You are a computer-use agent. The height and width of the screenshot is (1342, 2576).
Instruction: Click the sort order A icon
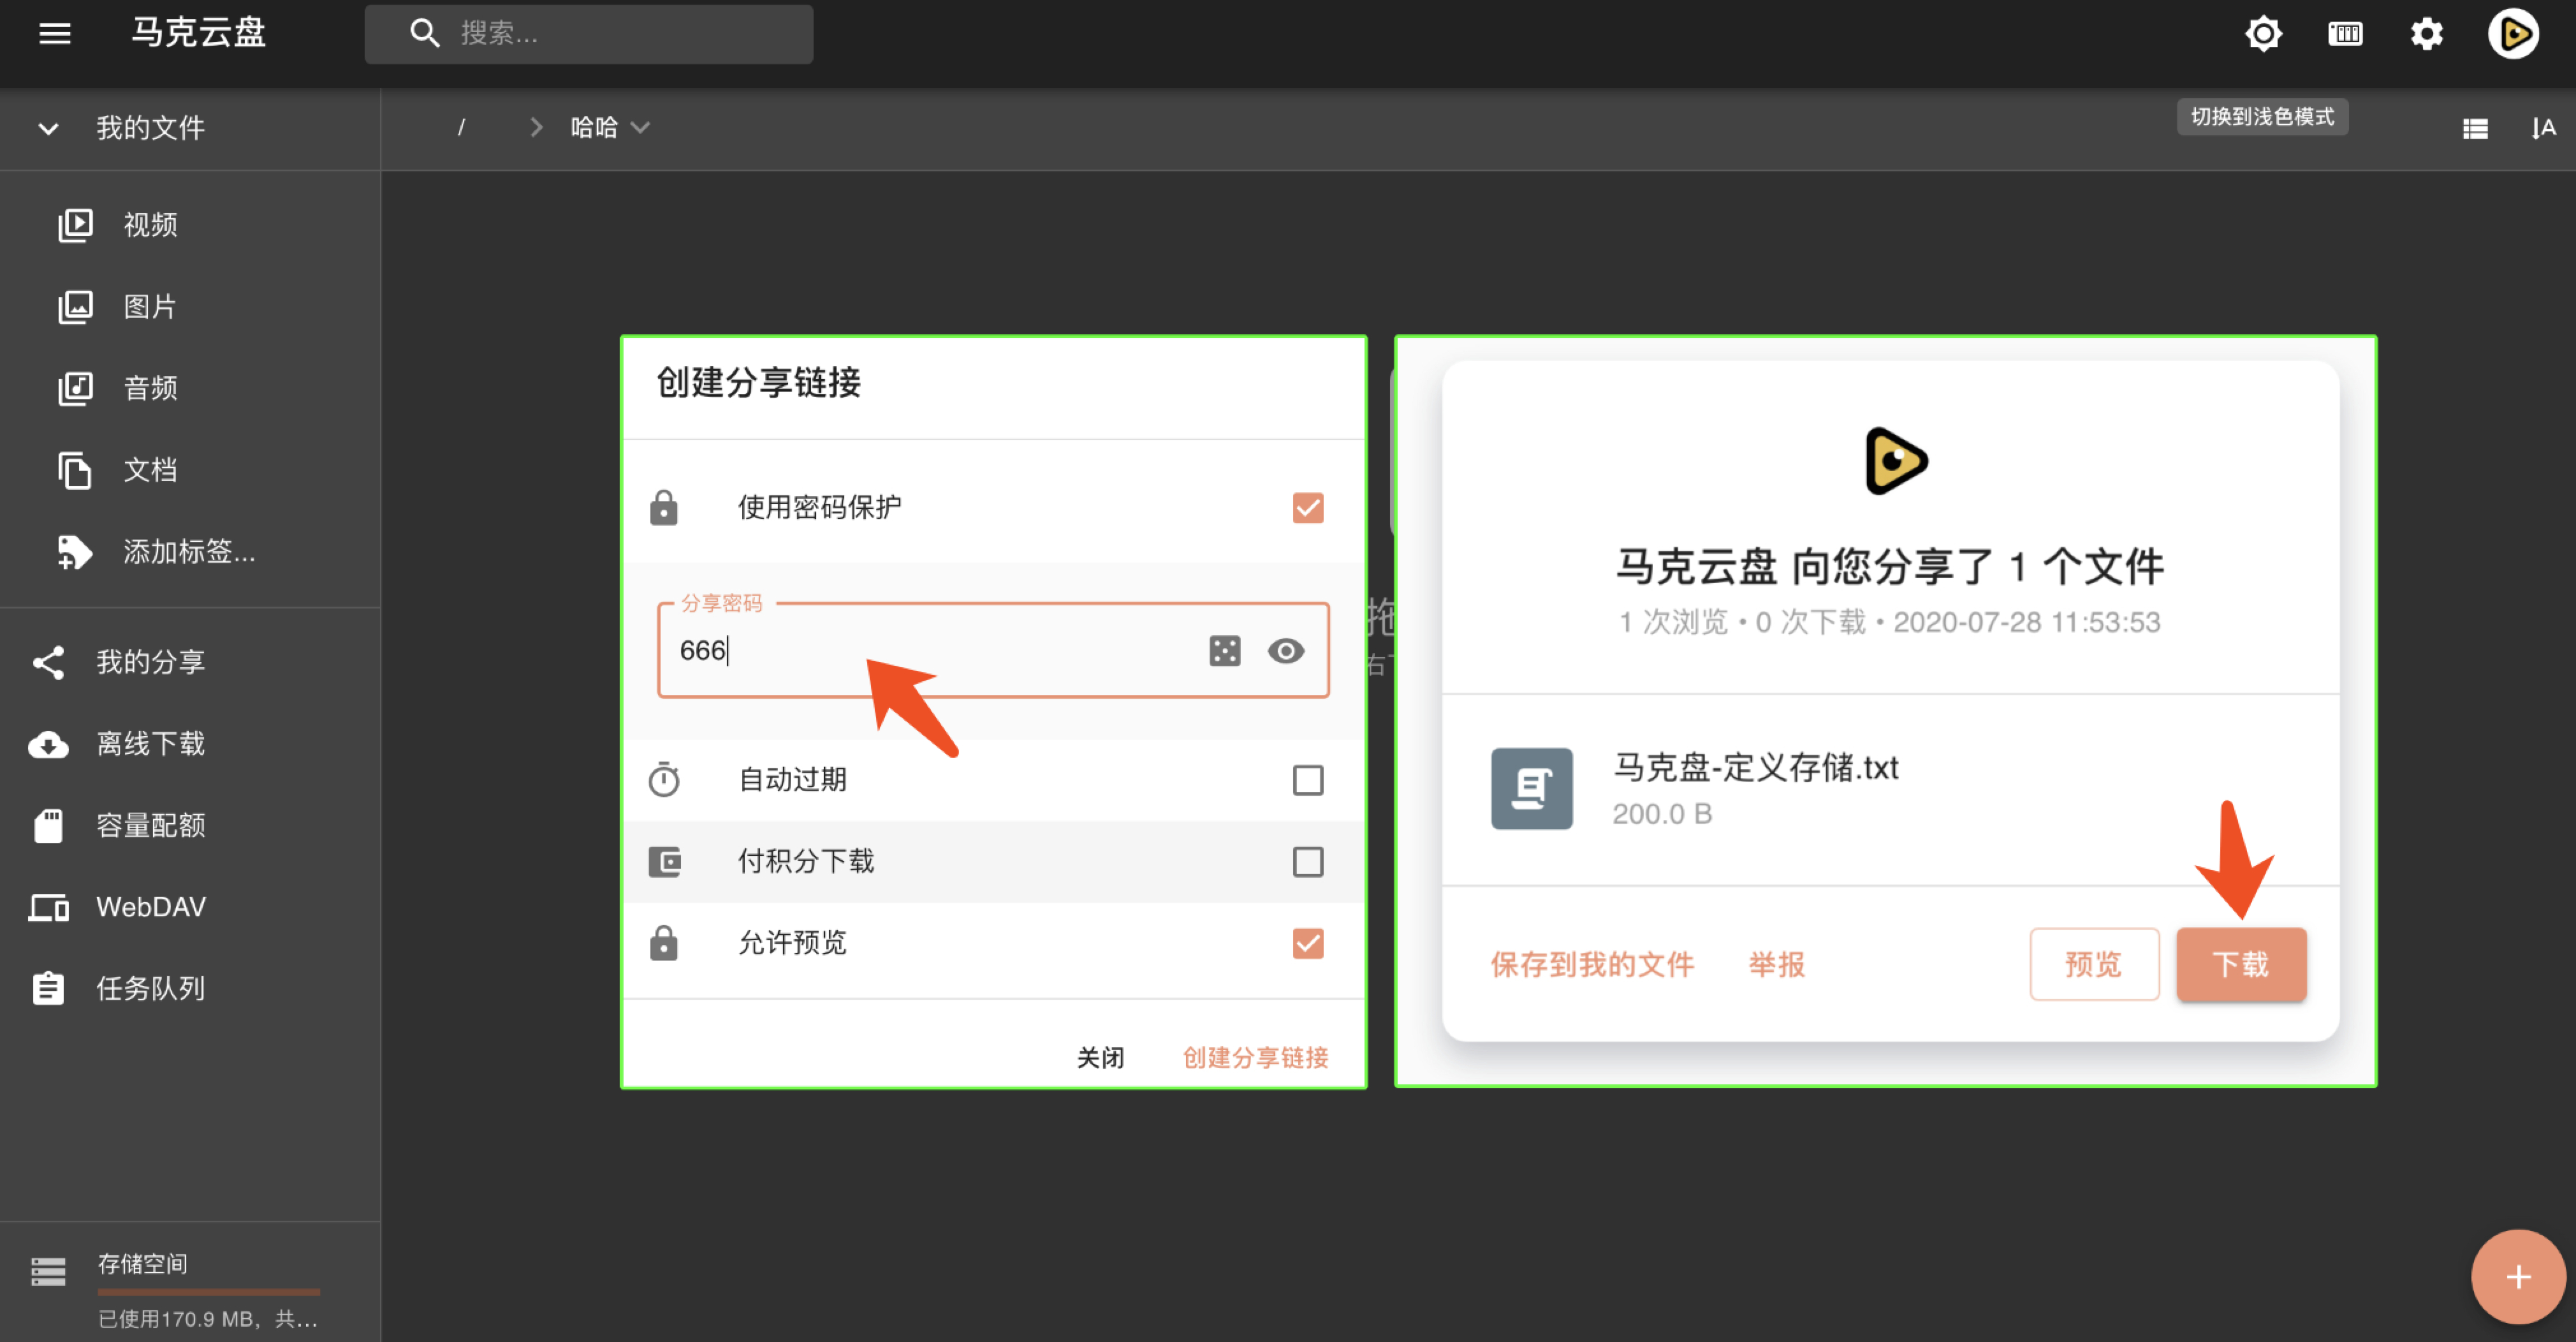tap(2542, 128)
